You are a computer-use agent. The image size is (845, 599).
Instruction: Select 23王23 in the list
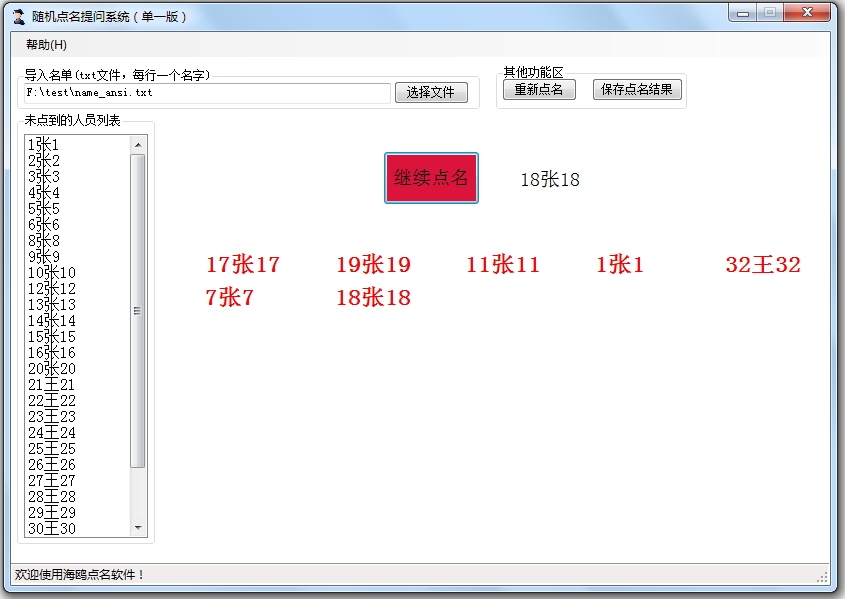pyautogui.click(x=78, y=416)
